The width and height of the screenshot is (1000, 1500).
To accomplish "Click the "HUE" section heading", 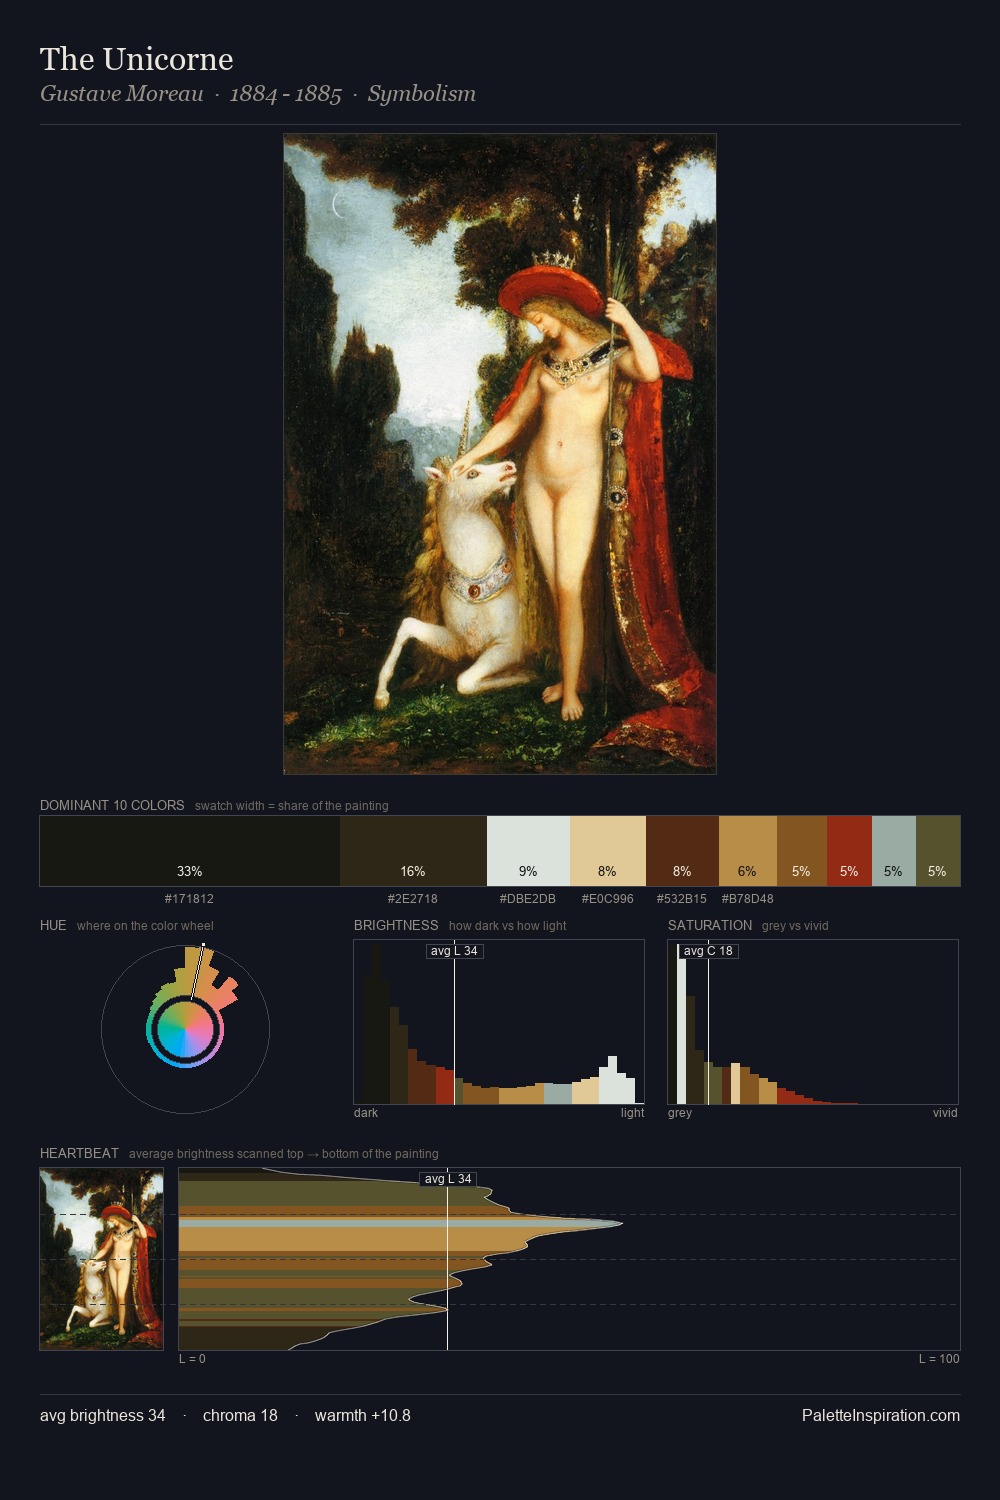I will tap(53, 925).
